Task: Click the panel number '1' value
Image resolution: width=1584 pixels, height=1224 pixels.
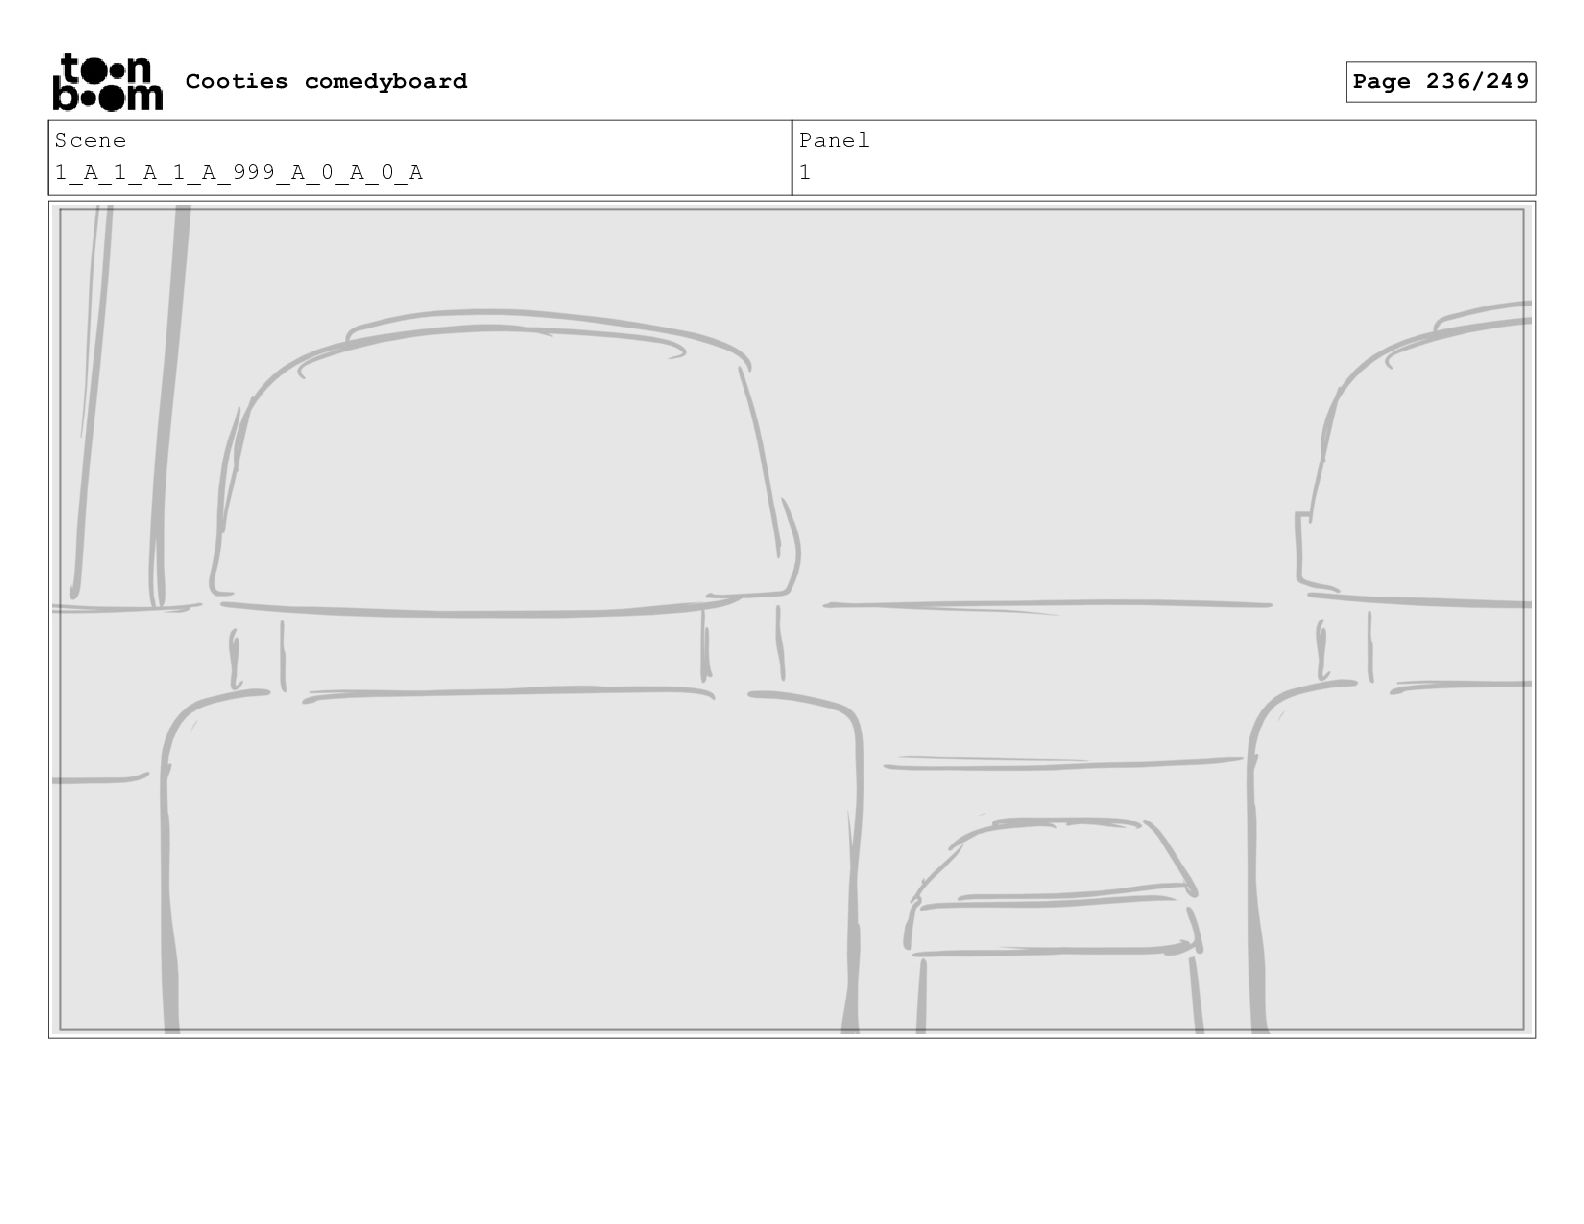Action: click(x=805, y=173)
